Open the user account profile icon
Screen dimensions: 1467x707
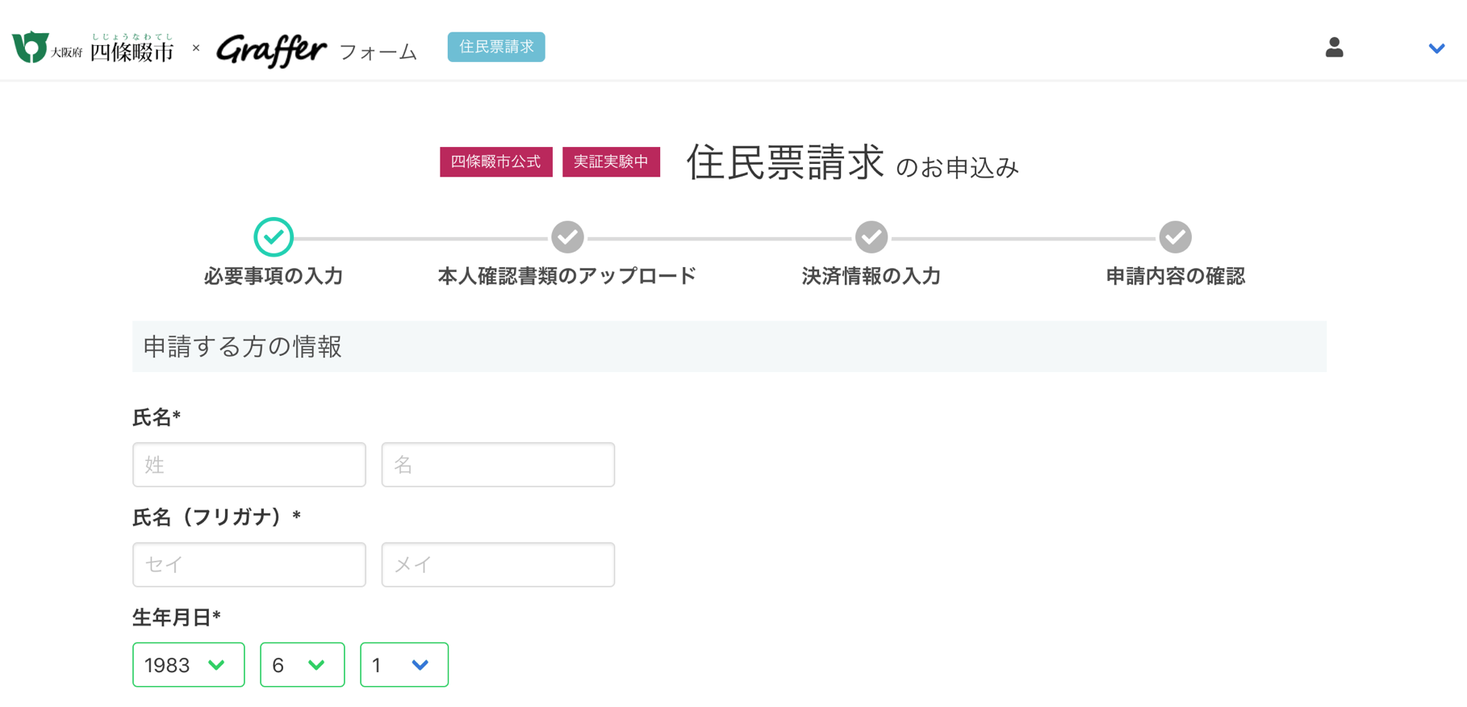pyautogui.click(x=1334, y=47)
